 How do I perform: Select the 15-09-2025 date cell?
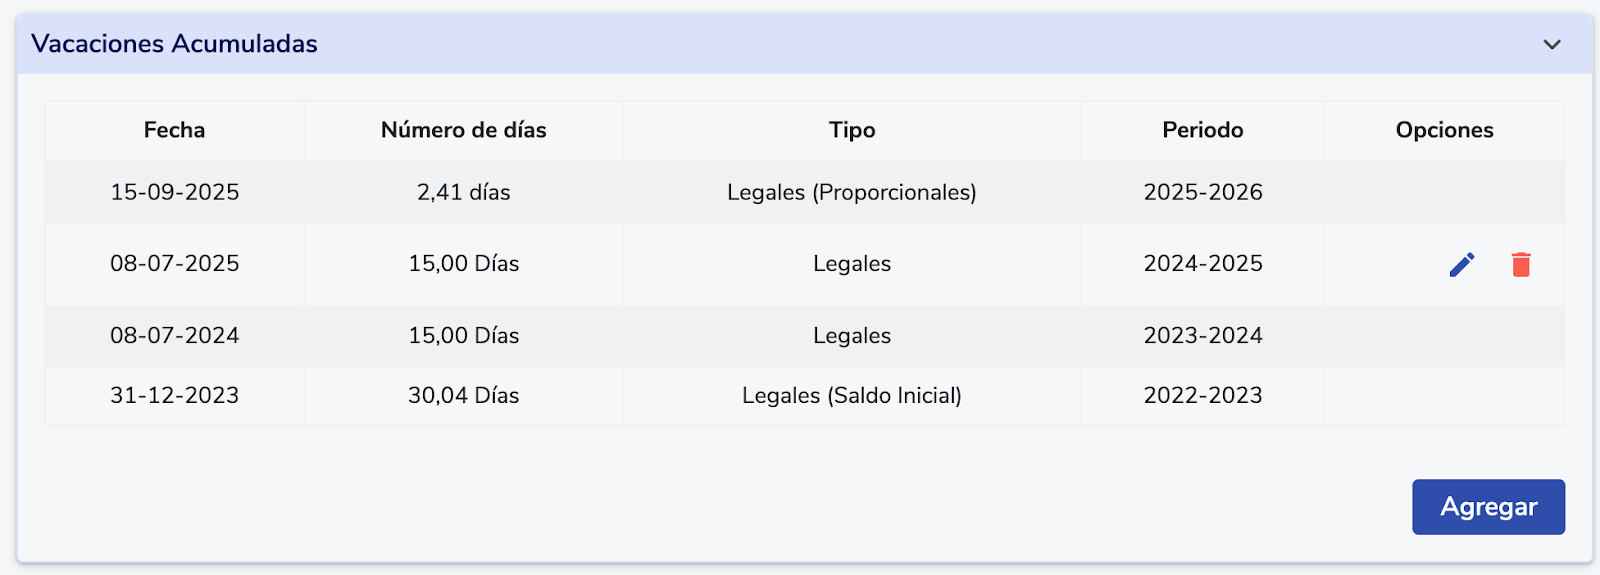pyautogui.click(x=174, y=192)
